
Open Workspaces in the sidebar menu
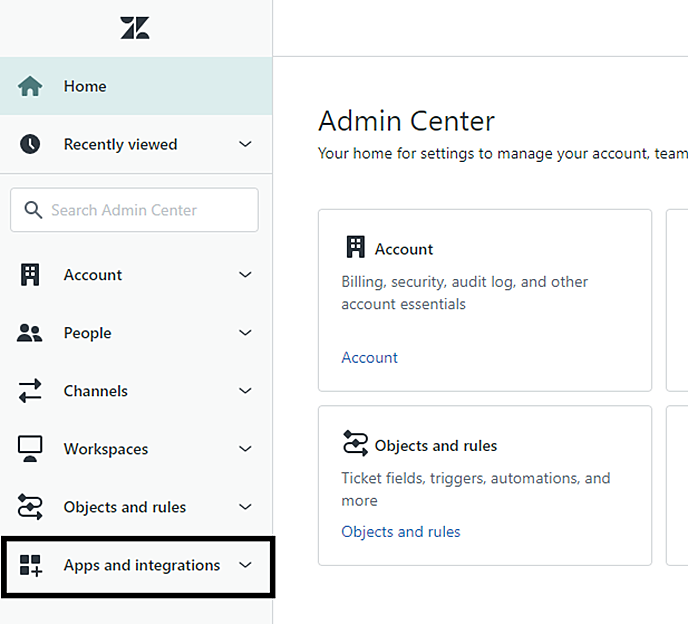click(x=106, y=449)
